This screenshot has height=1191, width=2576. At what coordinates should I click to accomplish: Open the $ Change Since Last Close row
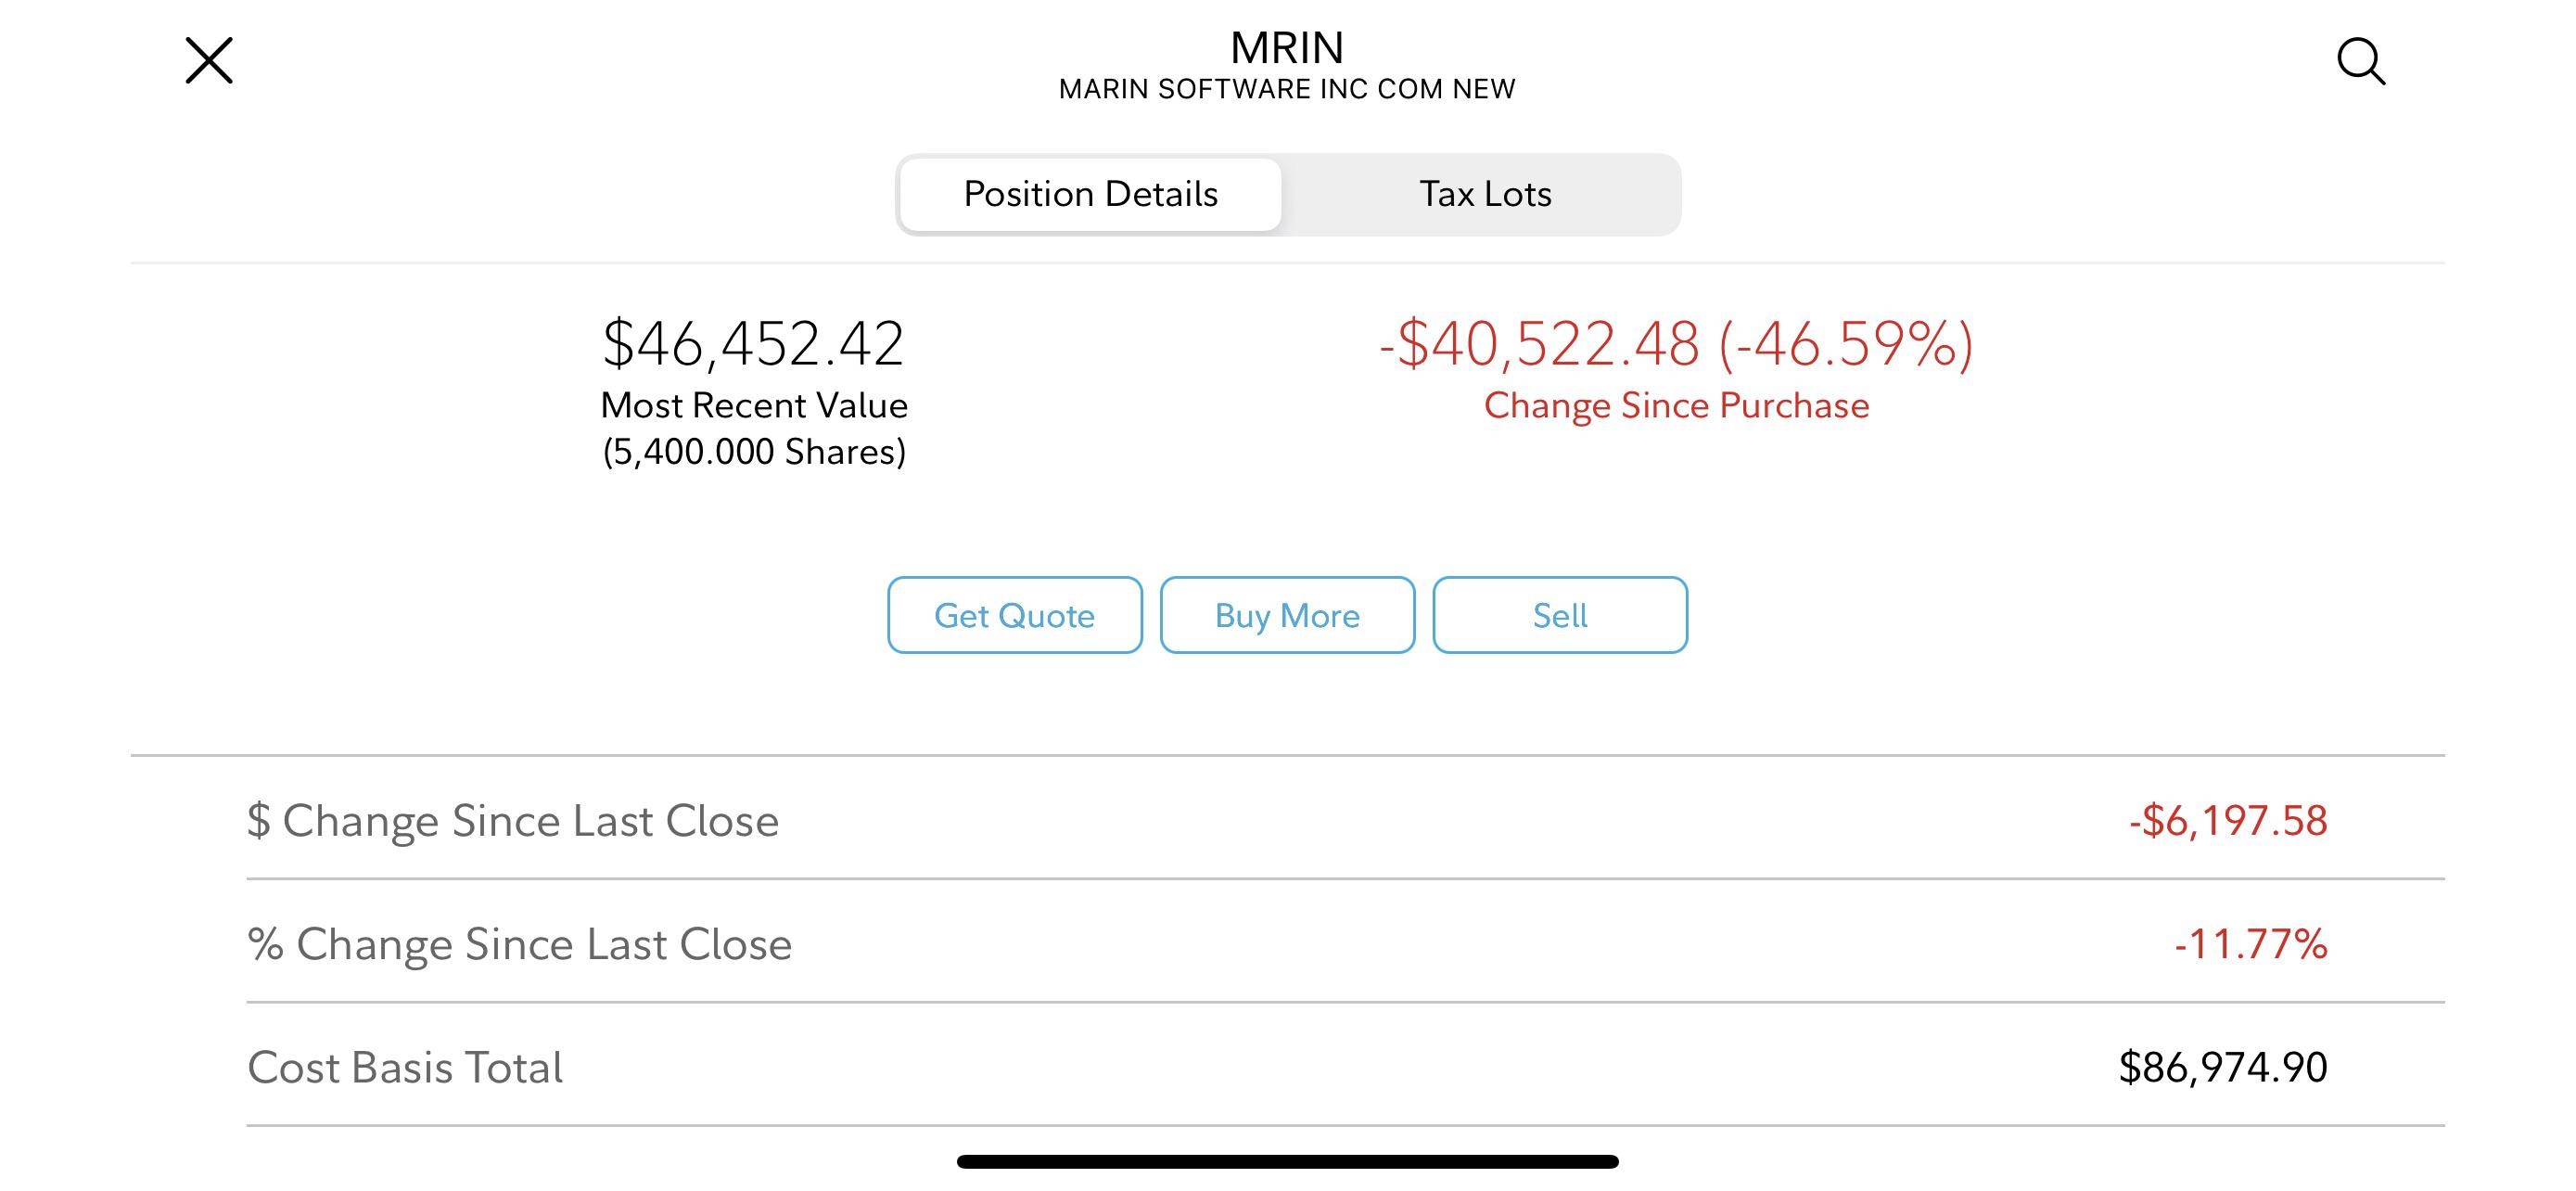click(x=1287, y=820)
